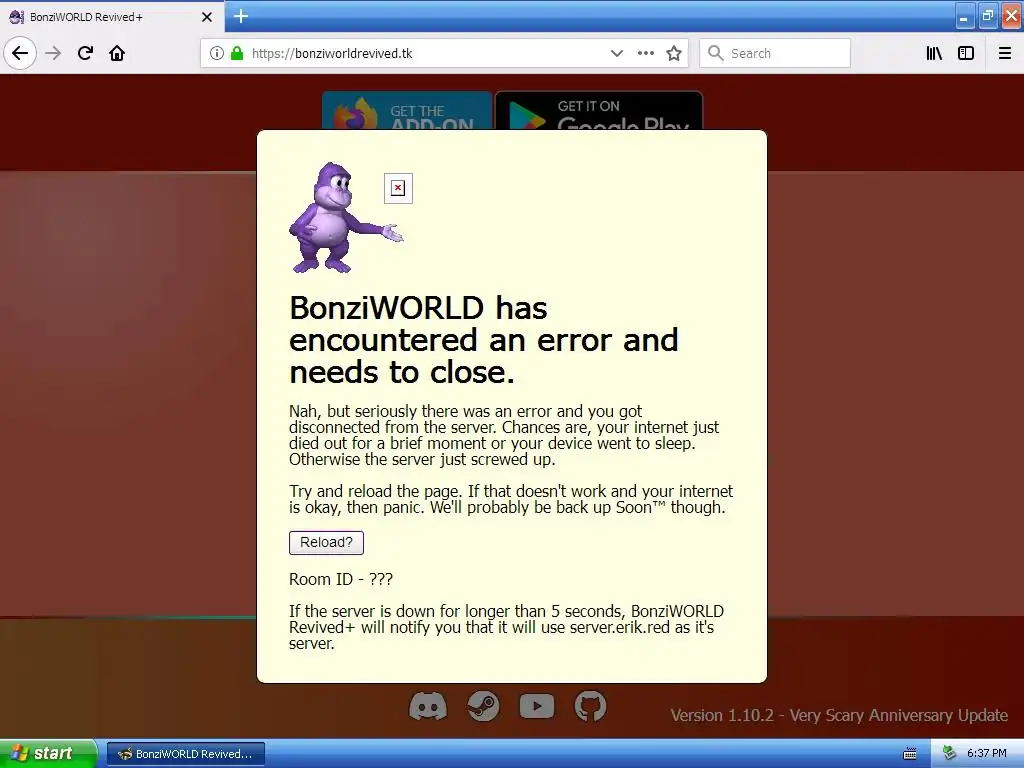
Task: Open the page actions three-dot menu
Action: (x=645, y=53)
